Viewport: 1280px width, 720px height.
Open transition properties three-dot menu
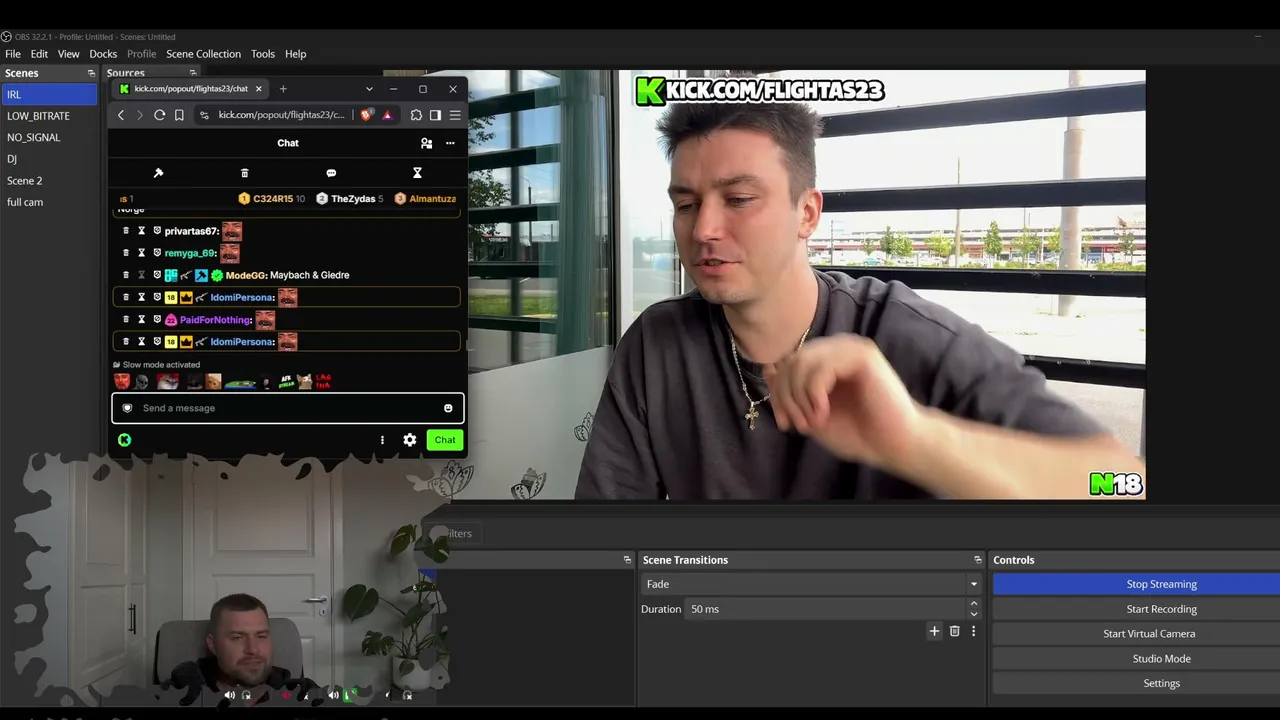[973, 631]
